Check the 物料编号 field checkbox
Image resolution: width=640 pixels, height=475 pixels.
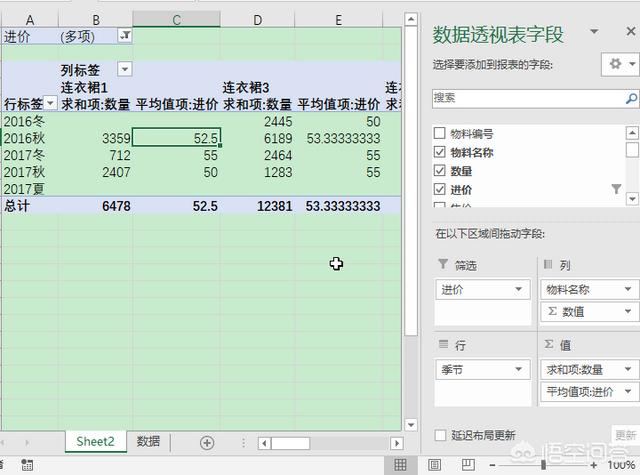440,134
